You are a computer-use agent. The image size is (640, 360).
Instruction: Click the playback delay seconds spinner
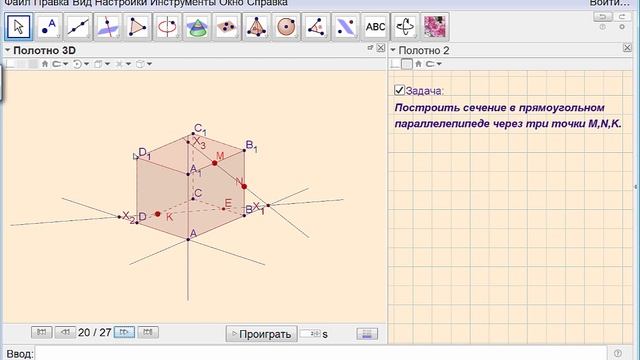click(x=310, y=333)
